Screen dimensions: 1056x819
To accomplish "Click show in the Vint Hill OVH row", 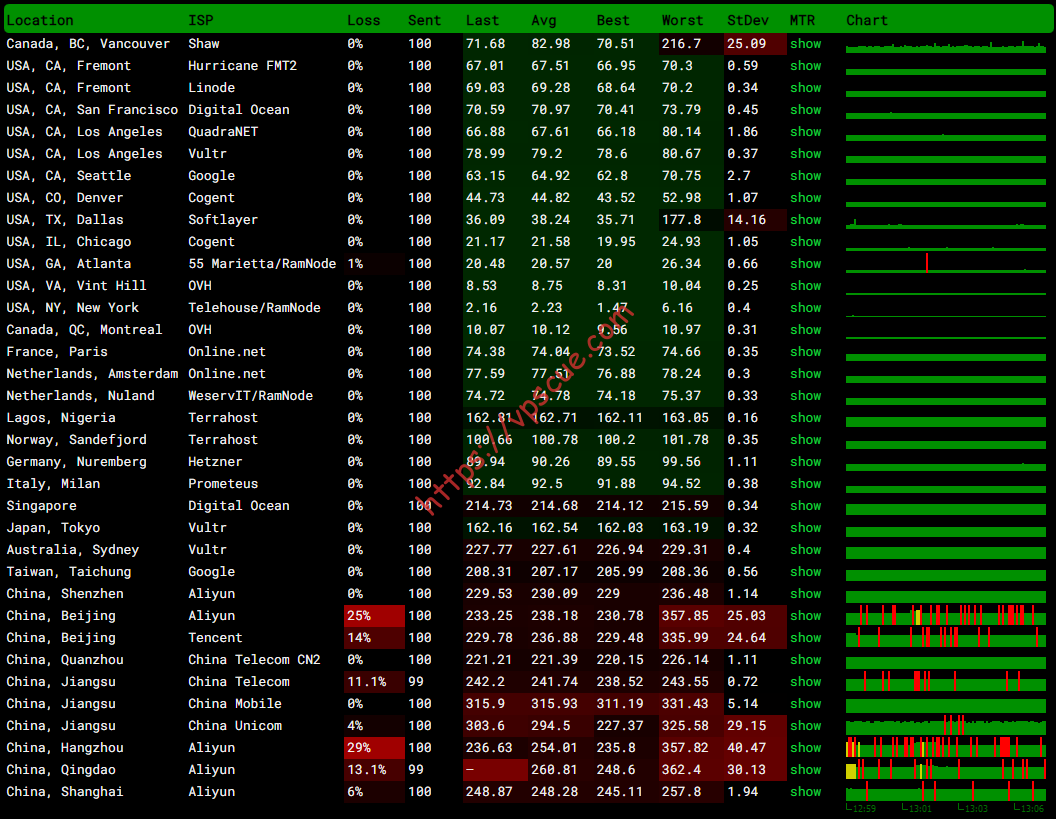I will pyautogui.click(x=805, y=286).
